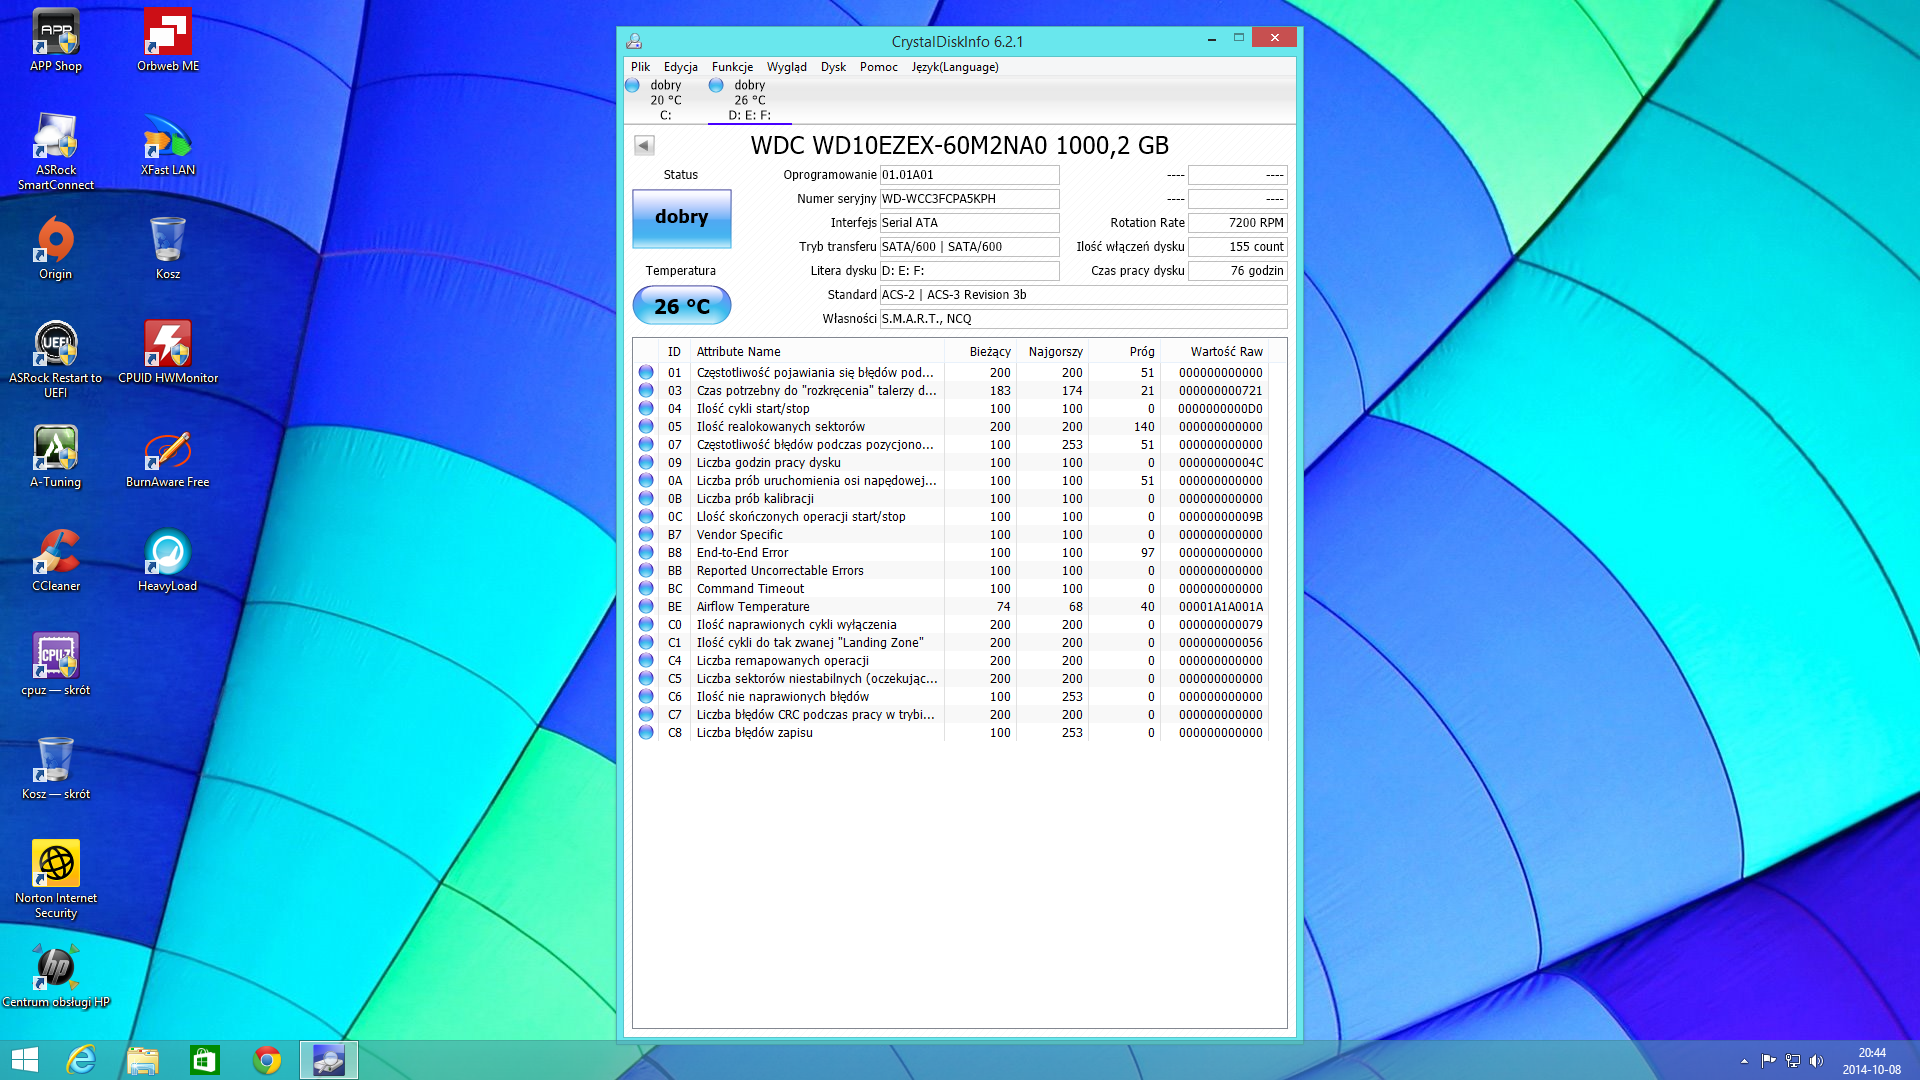Screen dimensions: 1920x1080
Task: Open the Plik menu
Action: click(641, 67)
